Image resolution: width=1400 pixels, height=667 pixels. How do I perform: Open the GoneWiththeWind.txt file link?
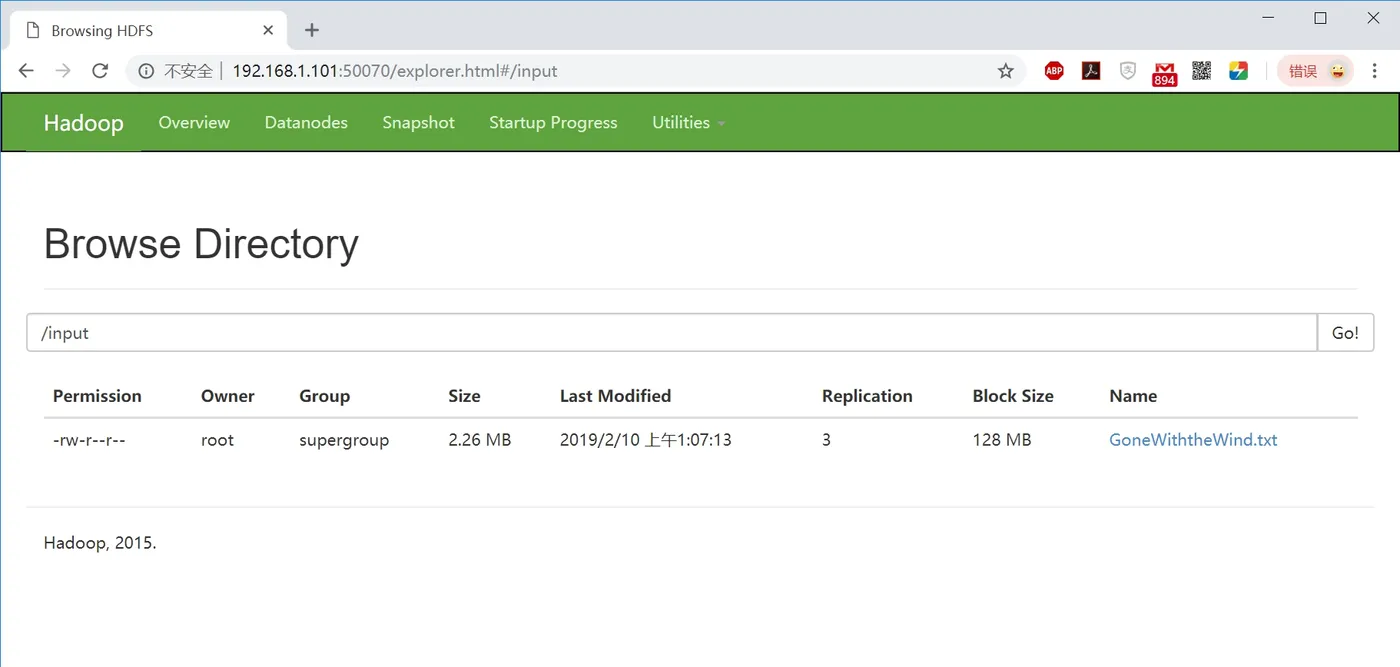(x=1193, y=440)
